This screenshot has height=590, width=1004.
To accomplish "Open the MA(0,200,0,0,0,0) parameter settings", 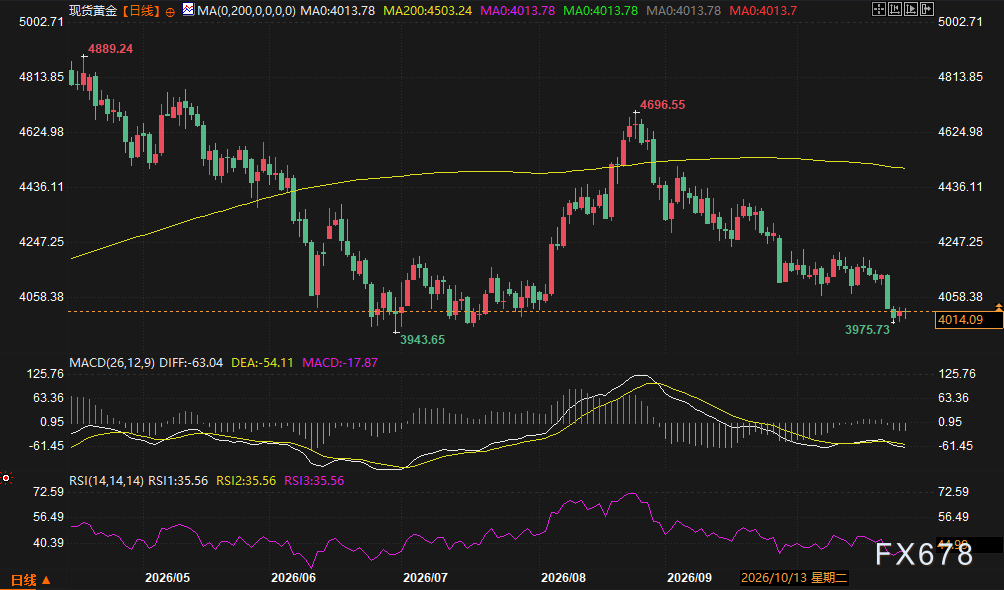I will pos(247,11).
